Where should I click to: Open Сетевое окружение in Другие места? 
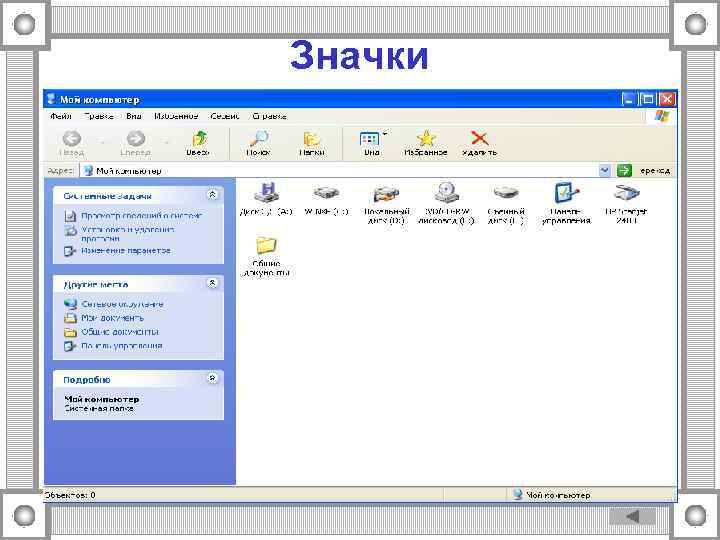pyautogui.click(x=122, y=304)
